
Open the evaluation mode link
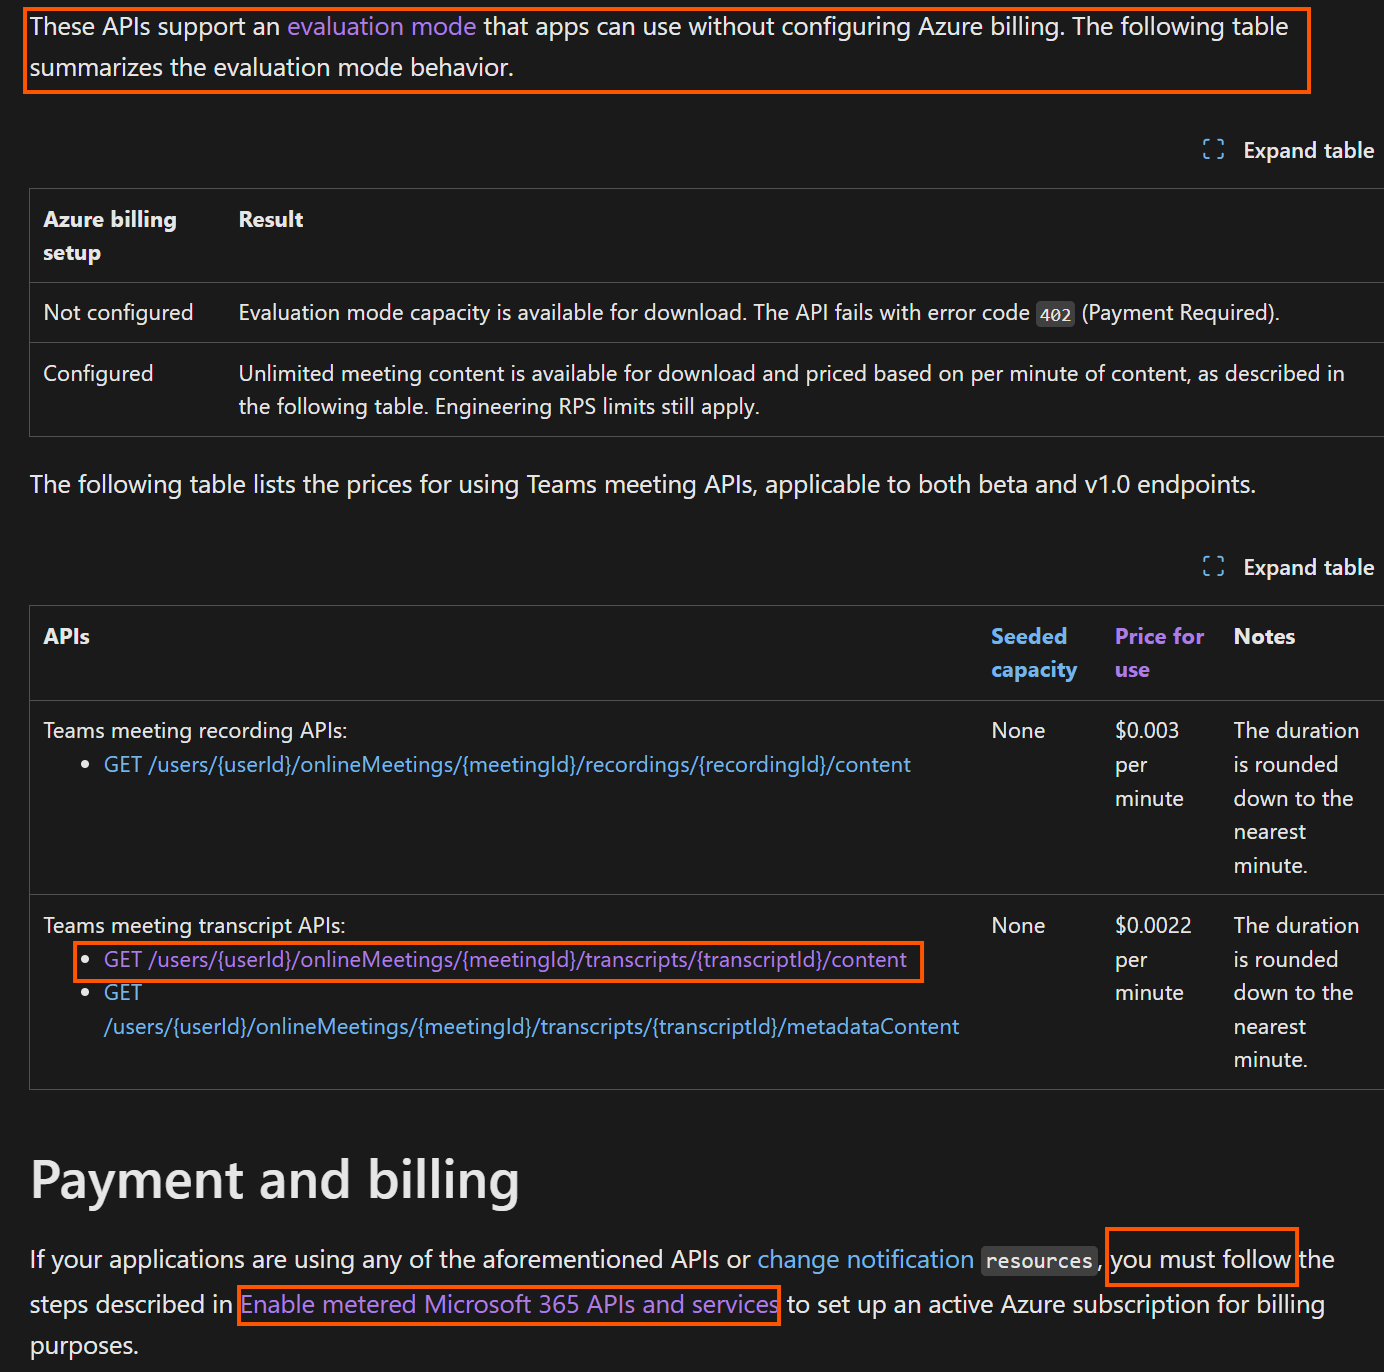381,26
